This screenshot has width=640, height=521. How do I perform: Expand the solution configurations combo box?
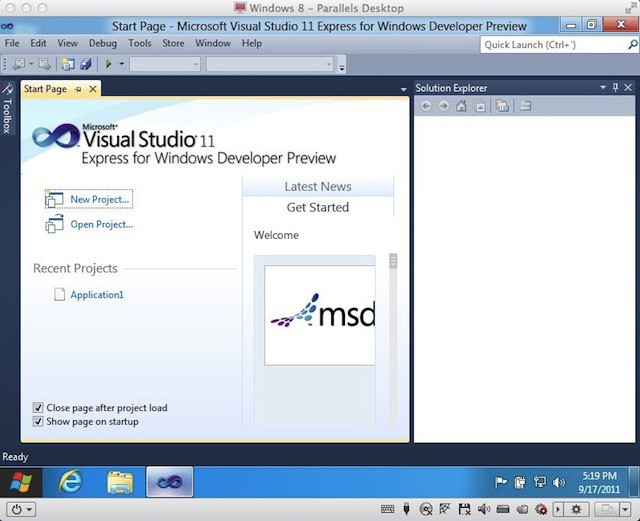pyautogui.click(x=165, y=64)
